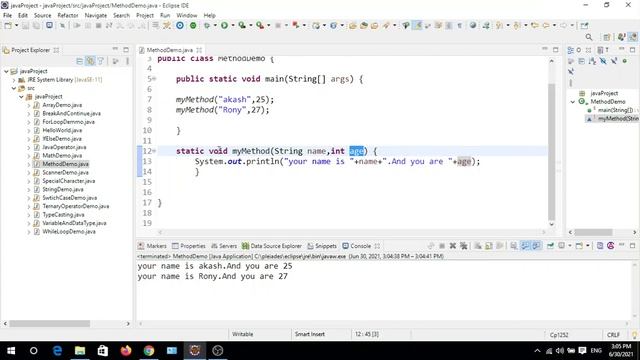
Task: Collapse MethodDemo class in Outline
Action: [x=573, y=102]
